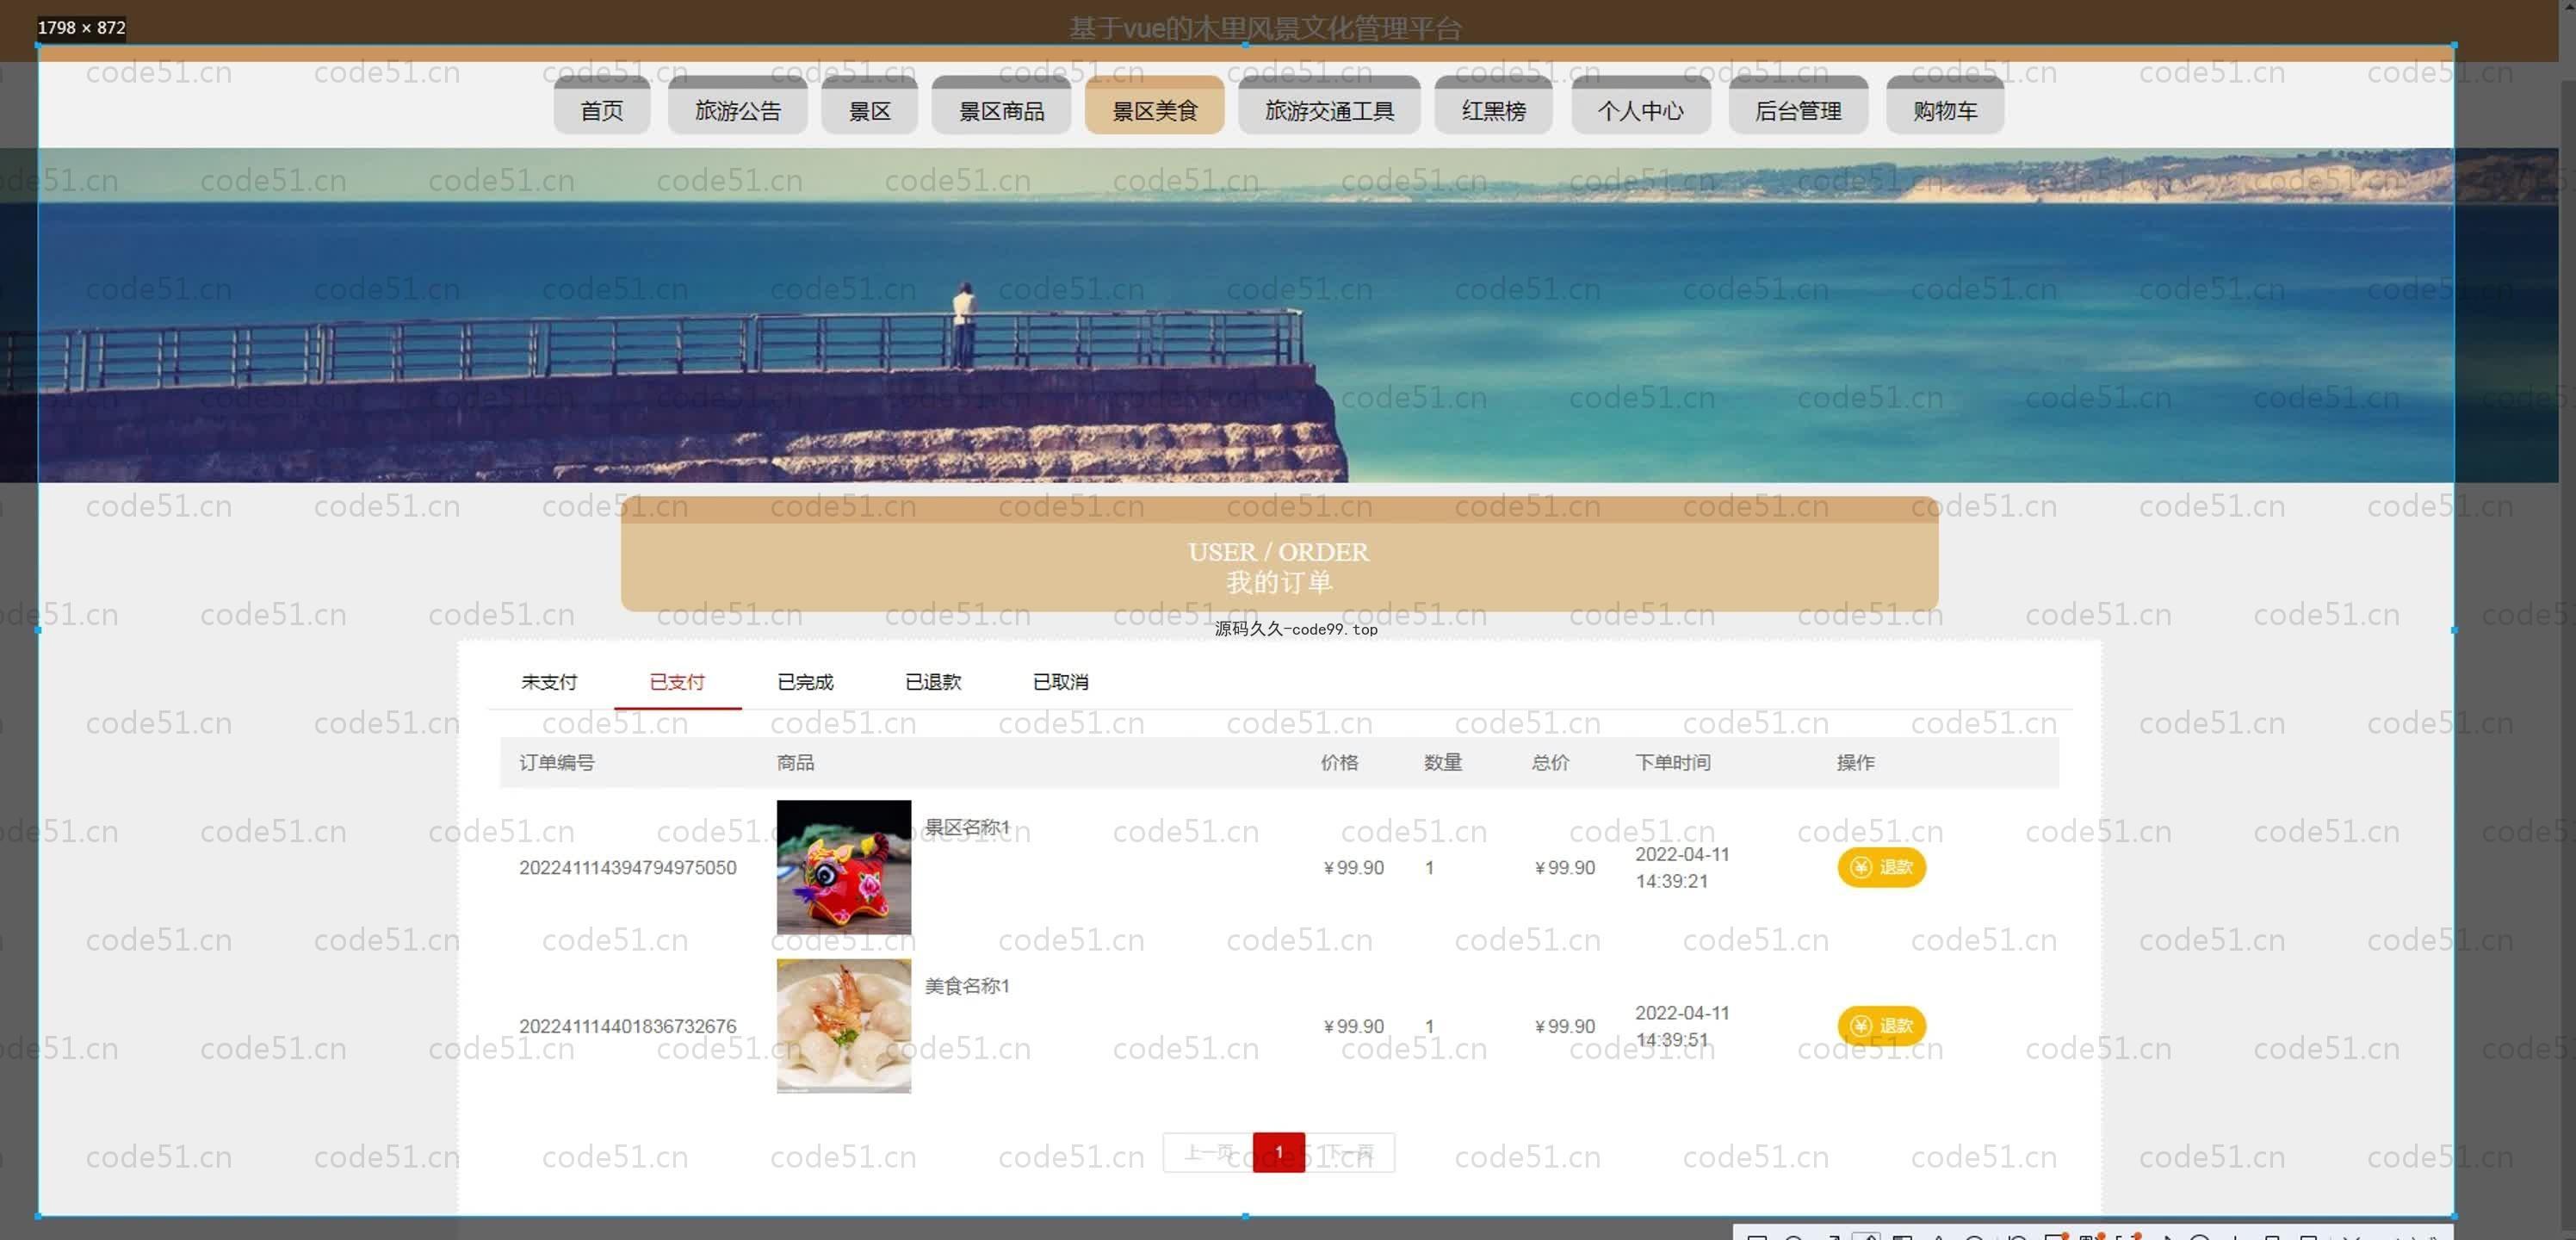This screenshot has height=1240, width=2576.
Task: Open the 景区 navigation button
Action: coord(869,110)
